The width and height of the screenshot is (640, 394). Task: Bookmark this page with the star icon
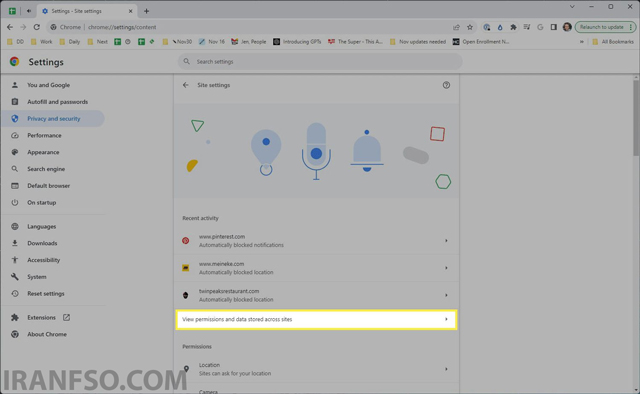[x=470, y=27]
